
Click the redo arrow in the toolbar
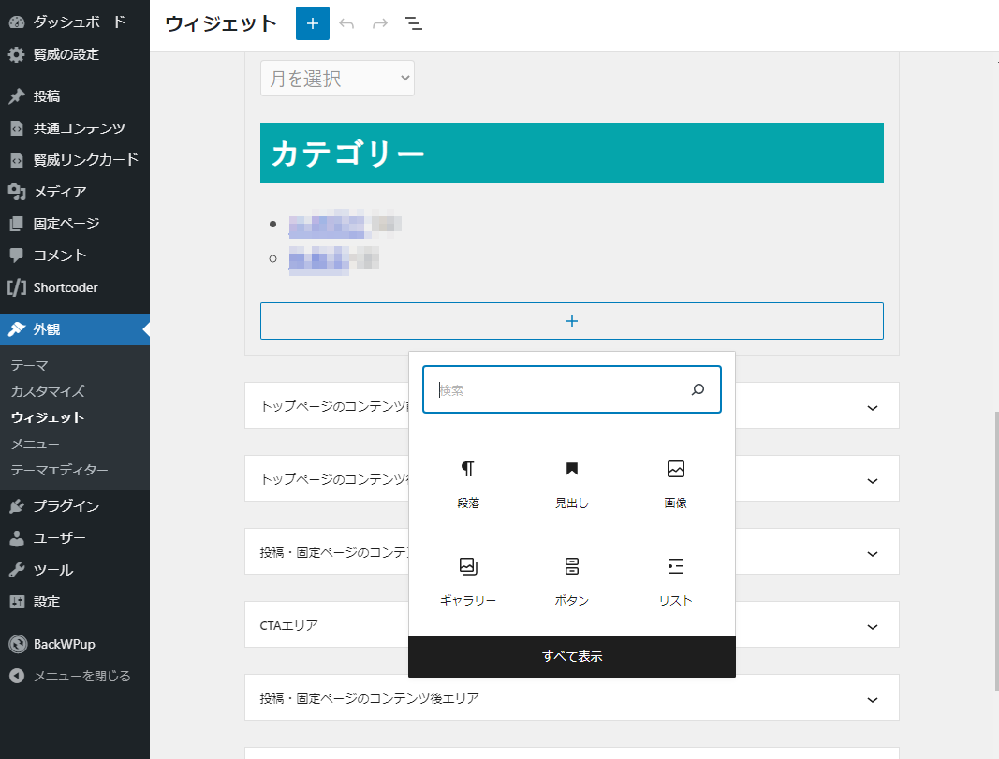380,24
